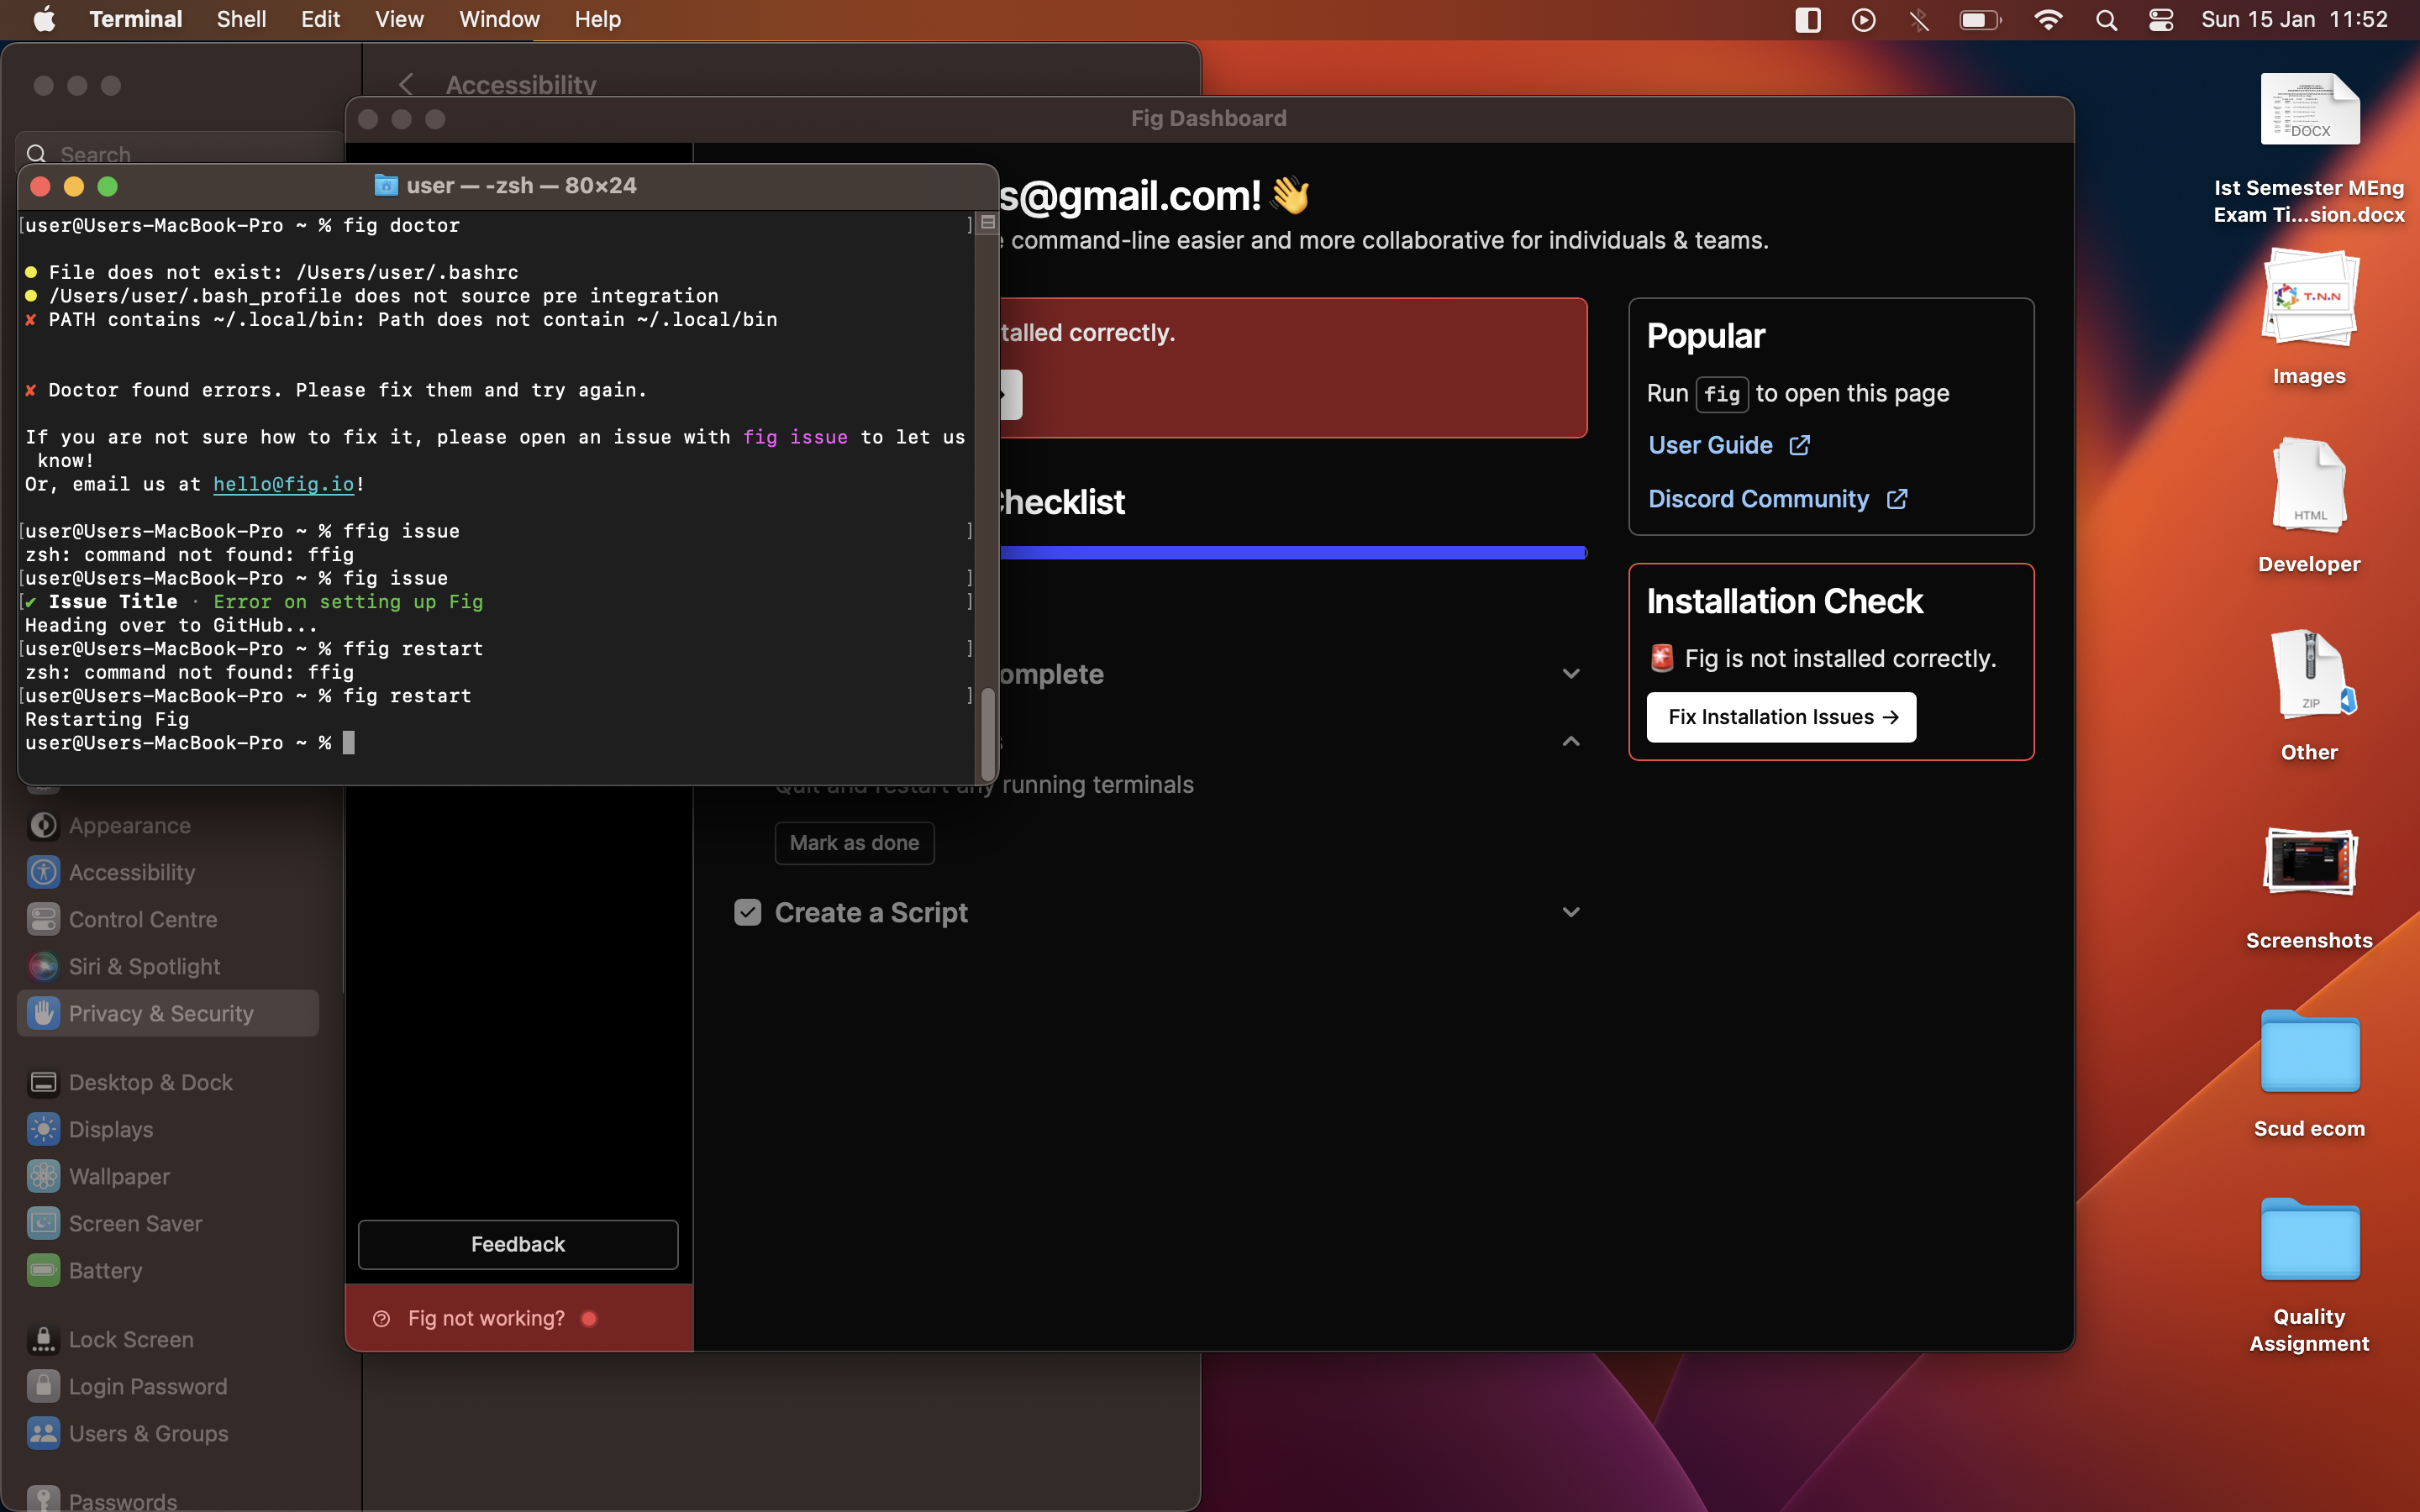Select the Ist Semester MEng docx file
The image size is (2420, 1512).
point(2310,108)
